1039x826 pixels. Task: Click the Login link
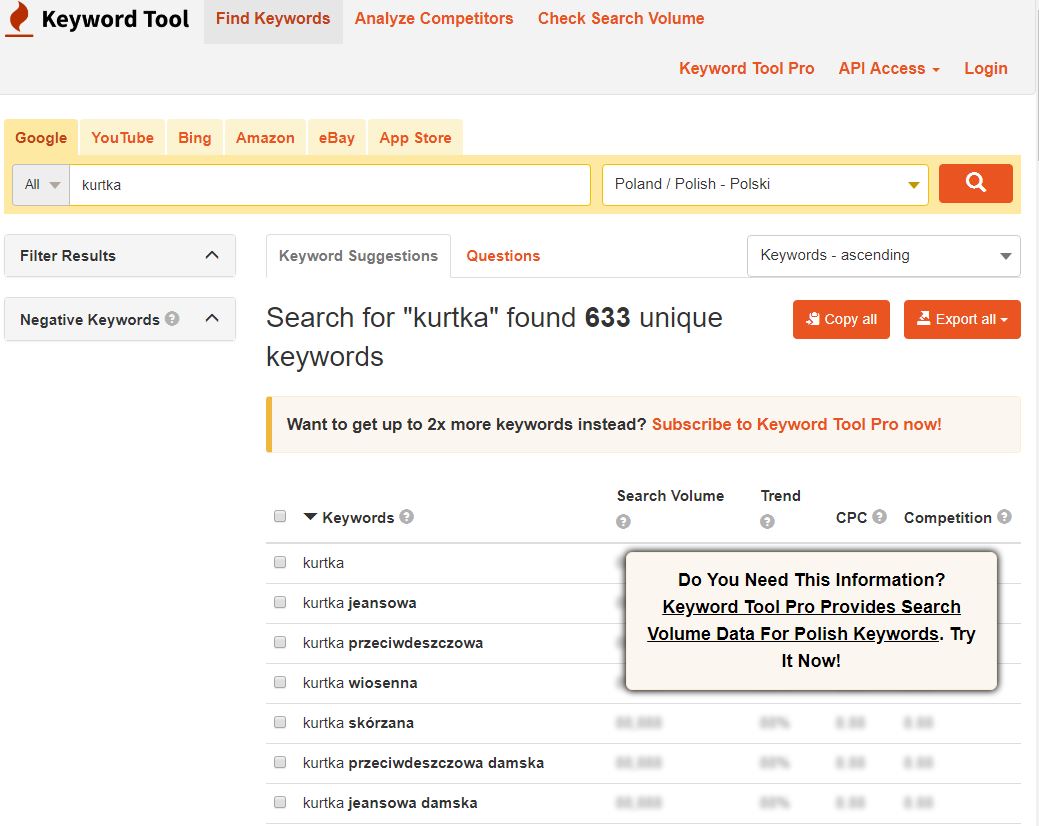(985, 68)
